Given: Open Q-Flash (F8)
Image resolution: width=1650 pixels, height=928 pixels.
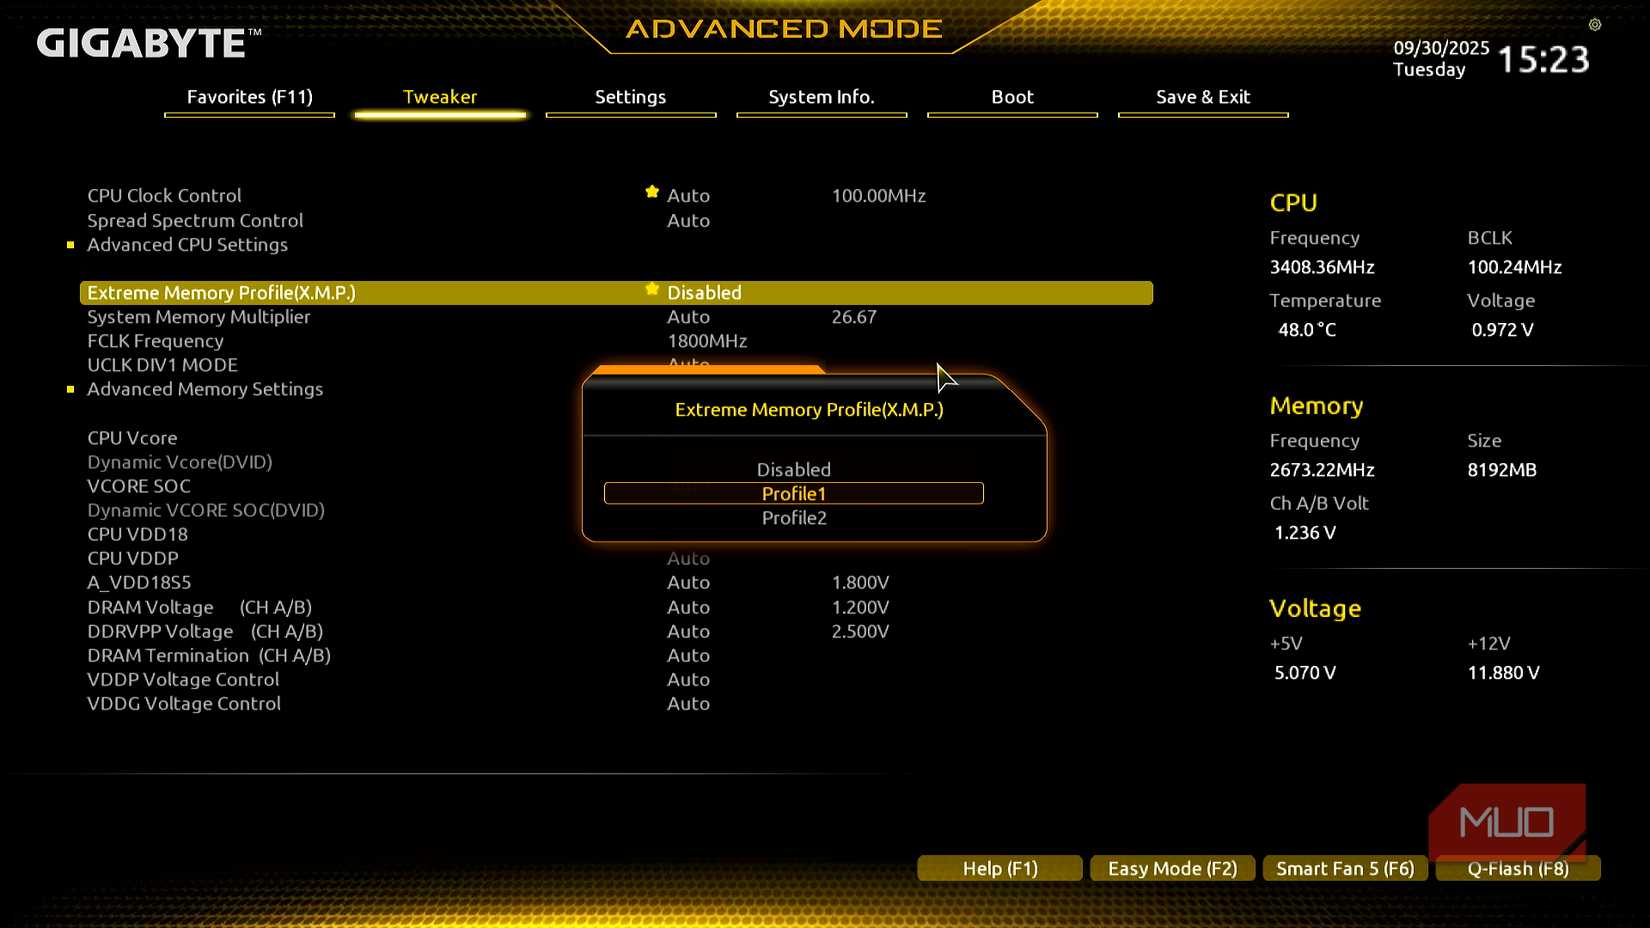Looking at the screenshot, I should tap(1518, 868).
